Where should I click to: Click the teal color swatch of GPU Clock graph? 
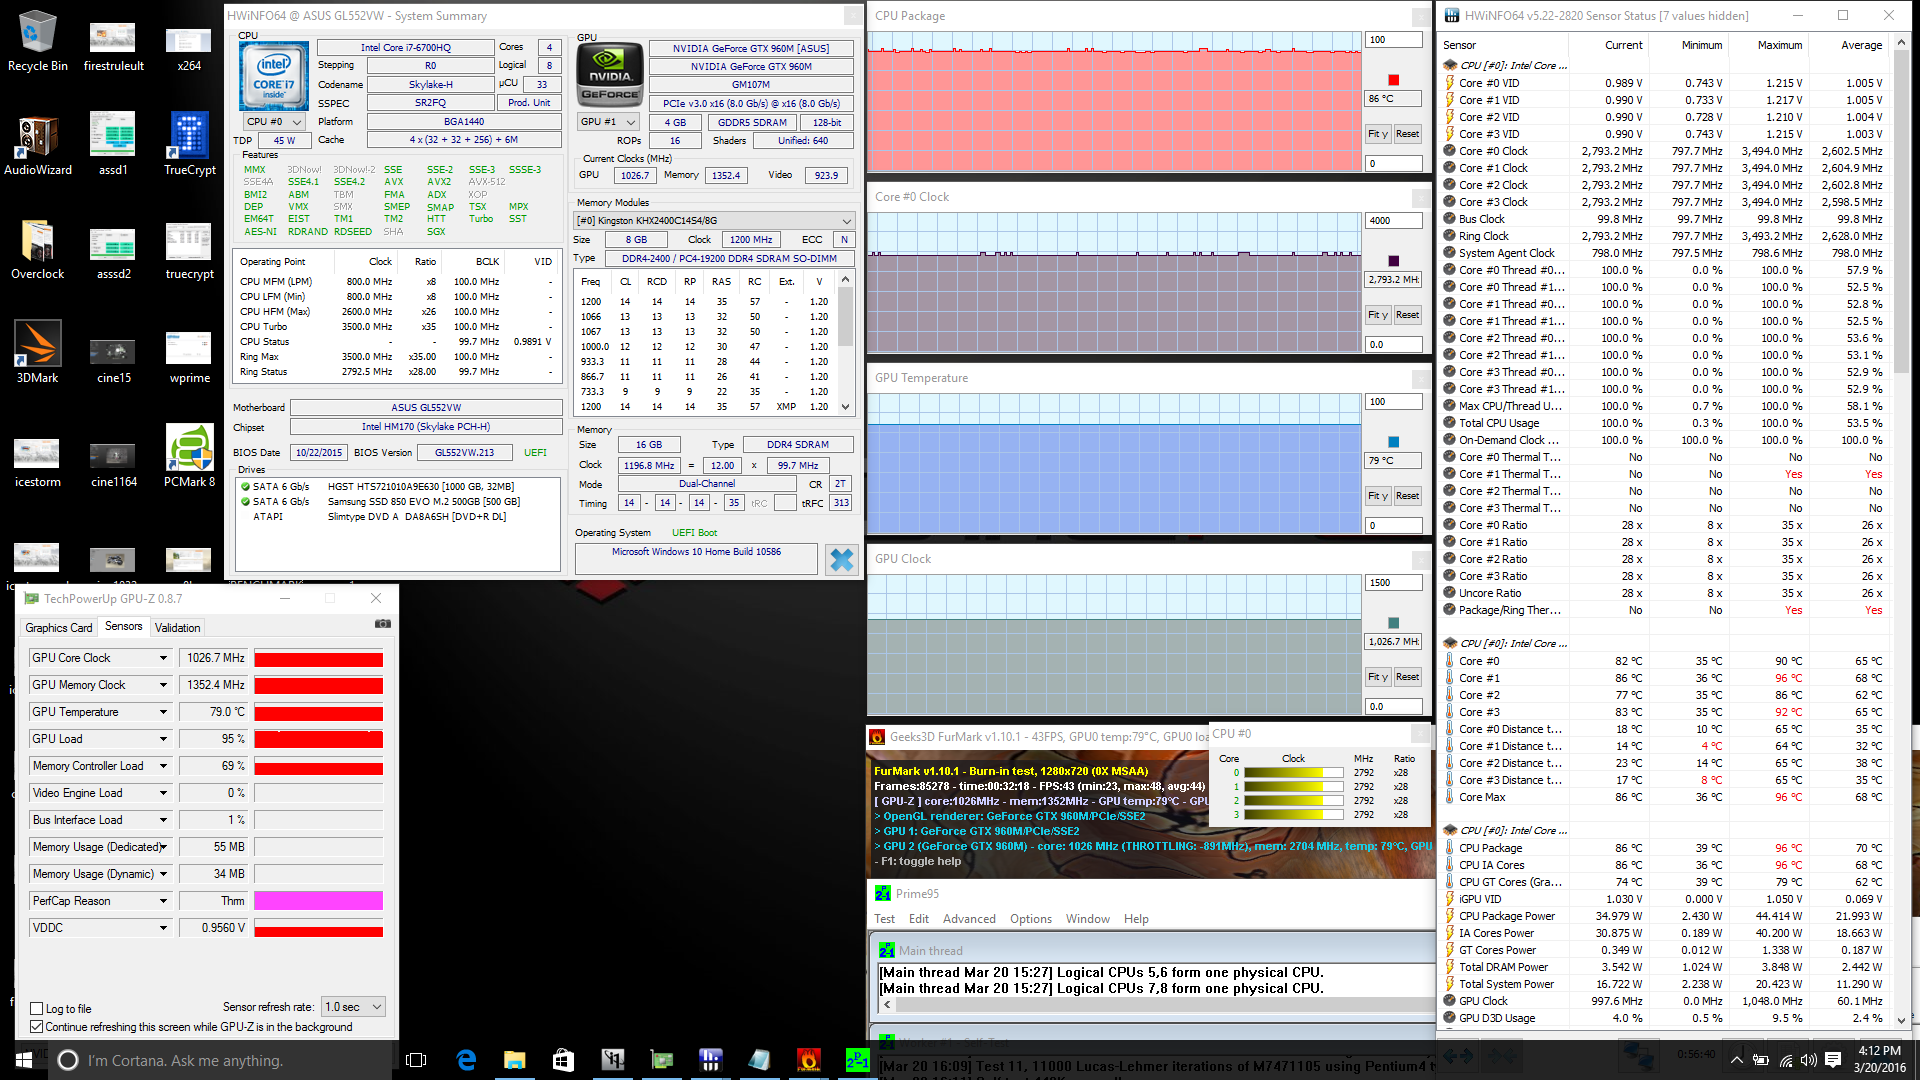(1394, 623)
